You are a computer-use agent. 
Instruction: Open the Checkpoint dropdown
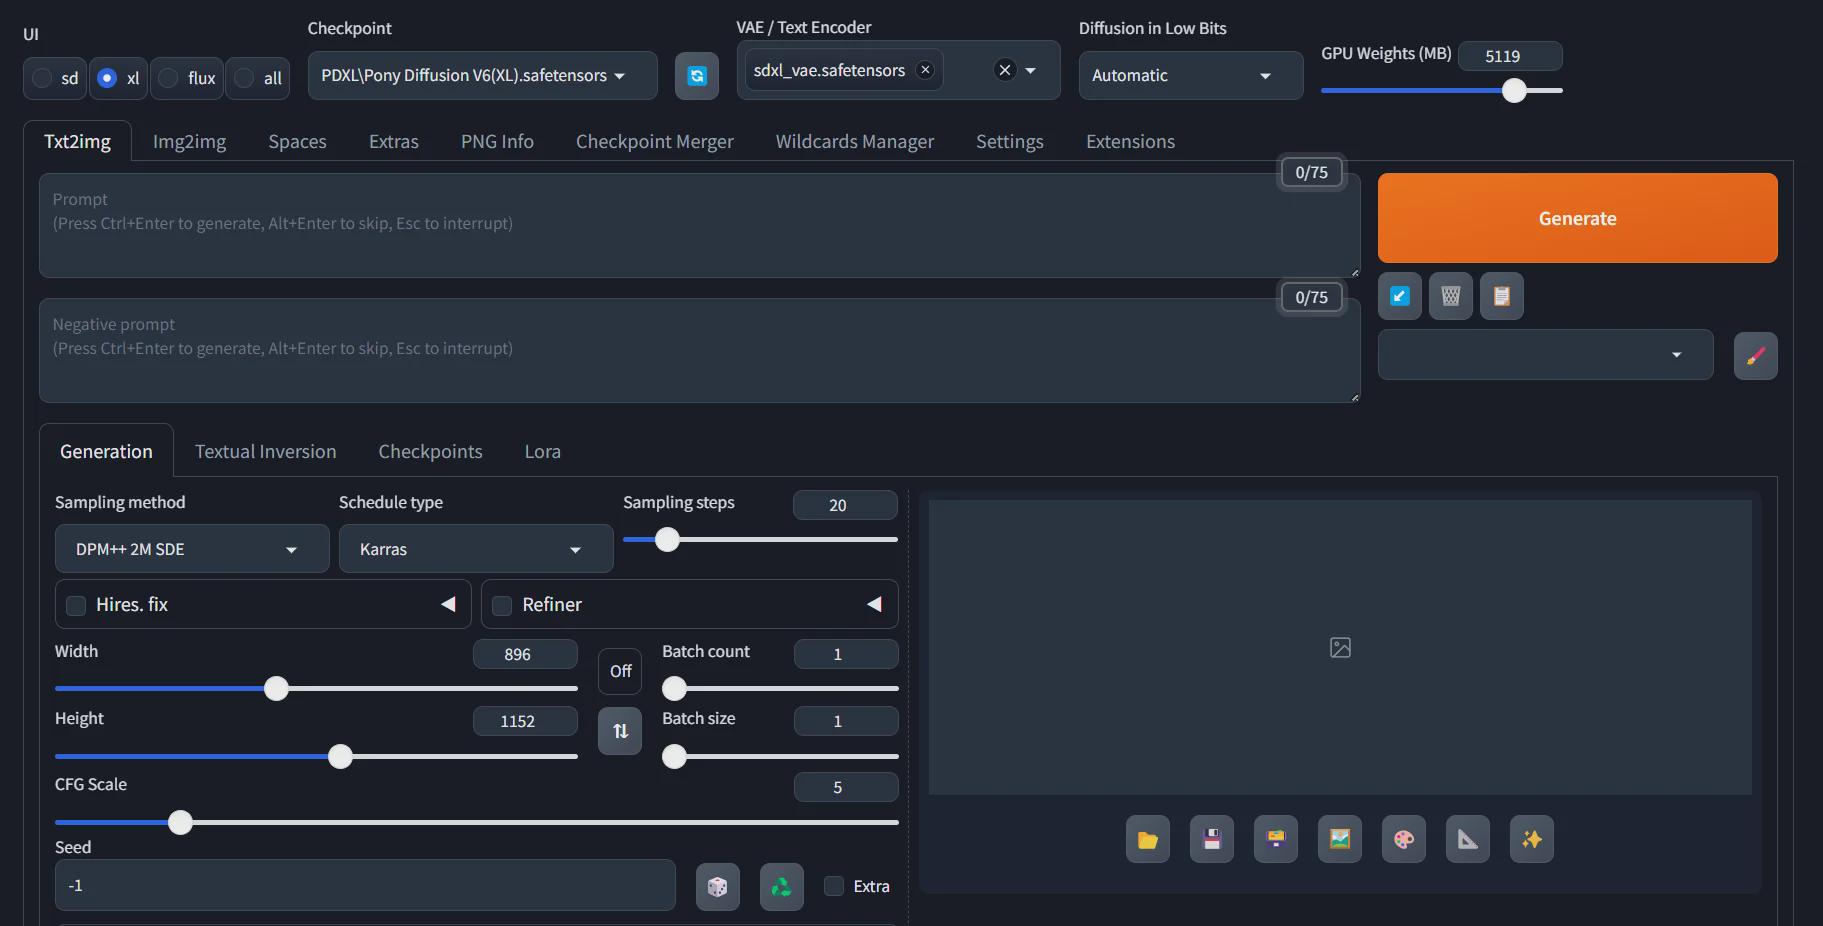click(483, 76)
